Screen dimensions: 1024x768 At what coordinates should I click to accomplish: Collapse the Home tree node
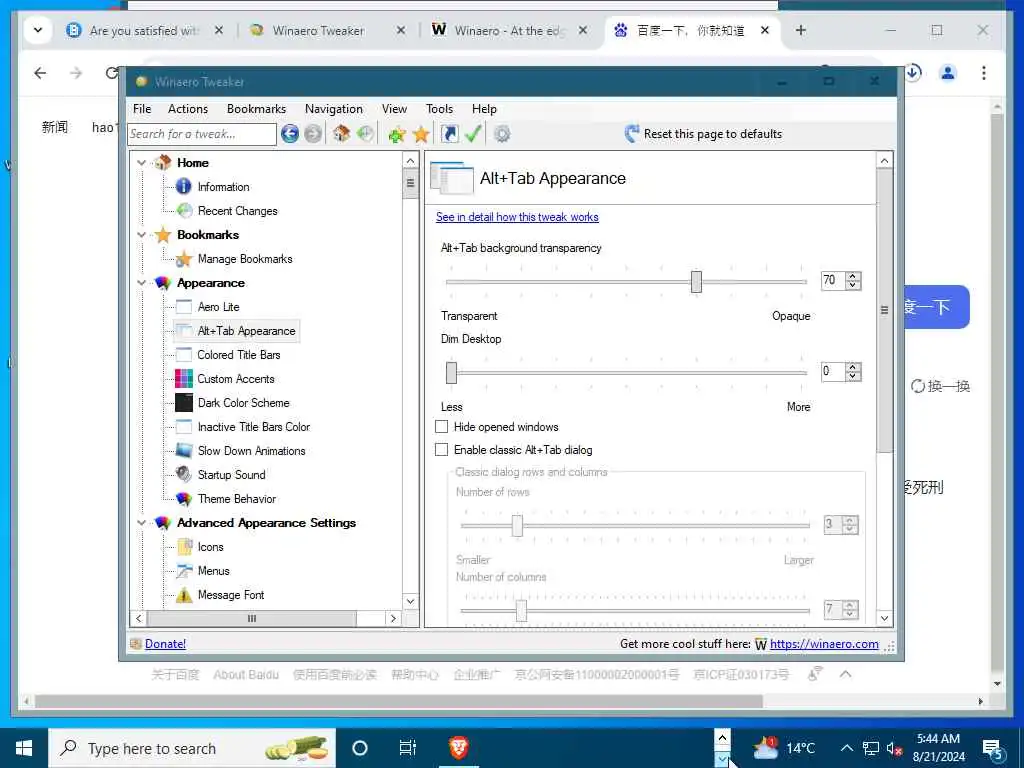tap(141, 163)
